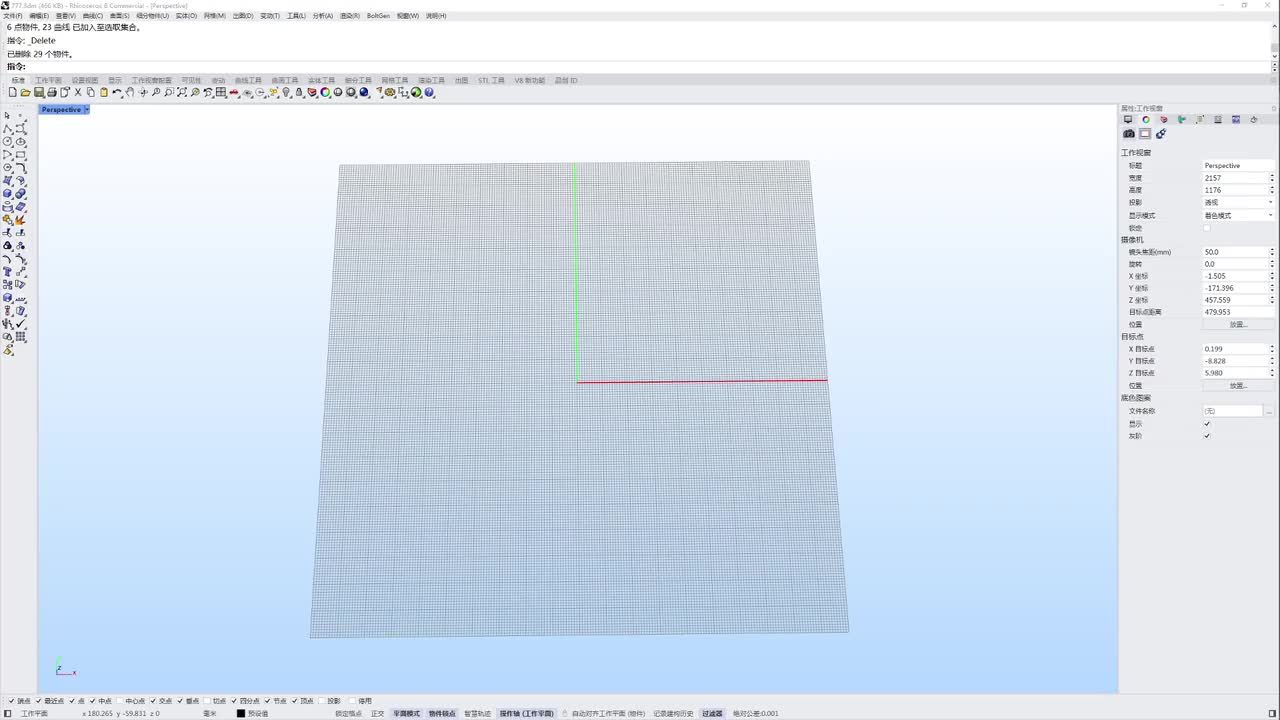Click the monitor icon in properties panel
Viewport: 1280px width, 720px height.
1128,119
